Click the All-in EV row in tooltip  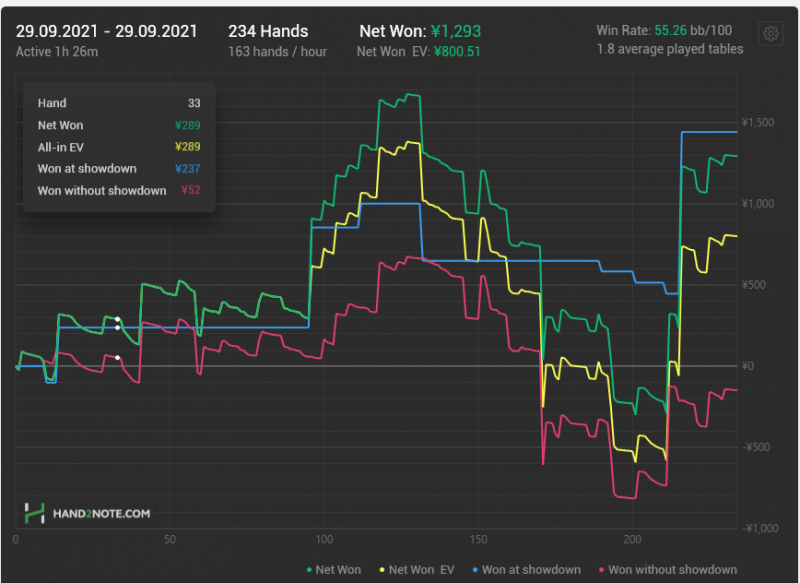(x=120, y=147)
